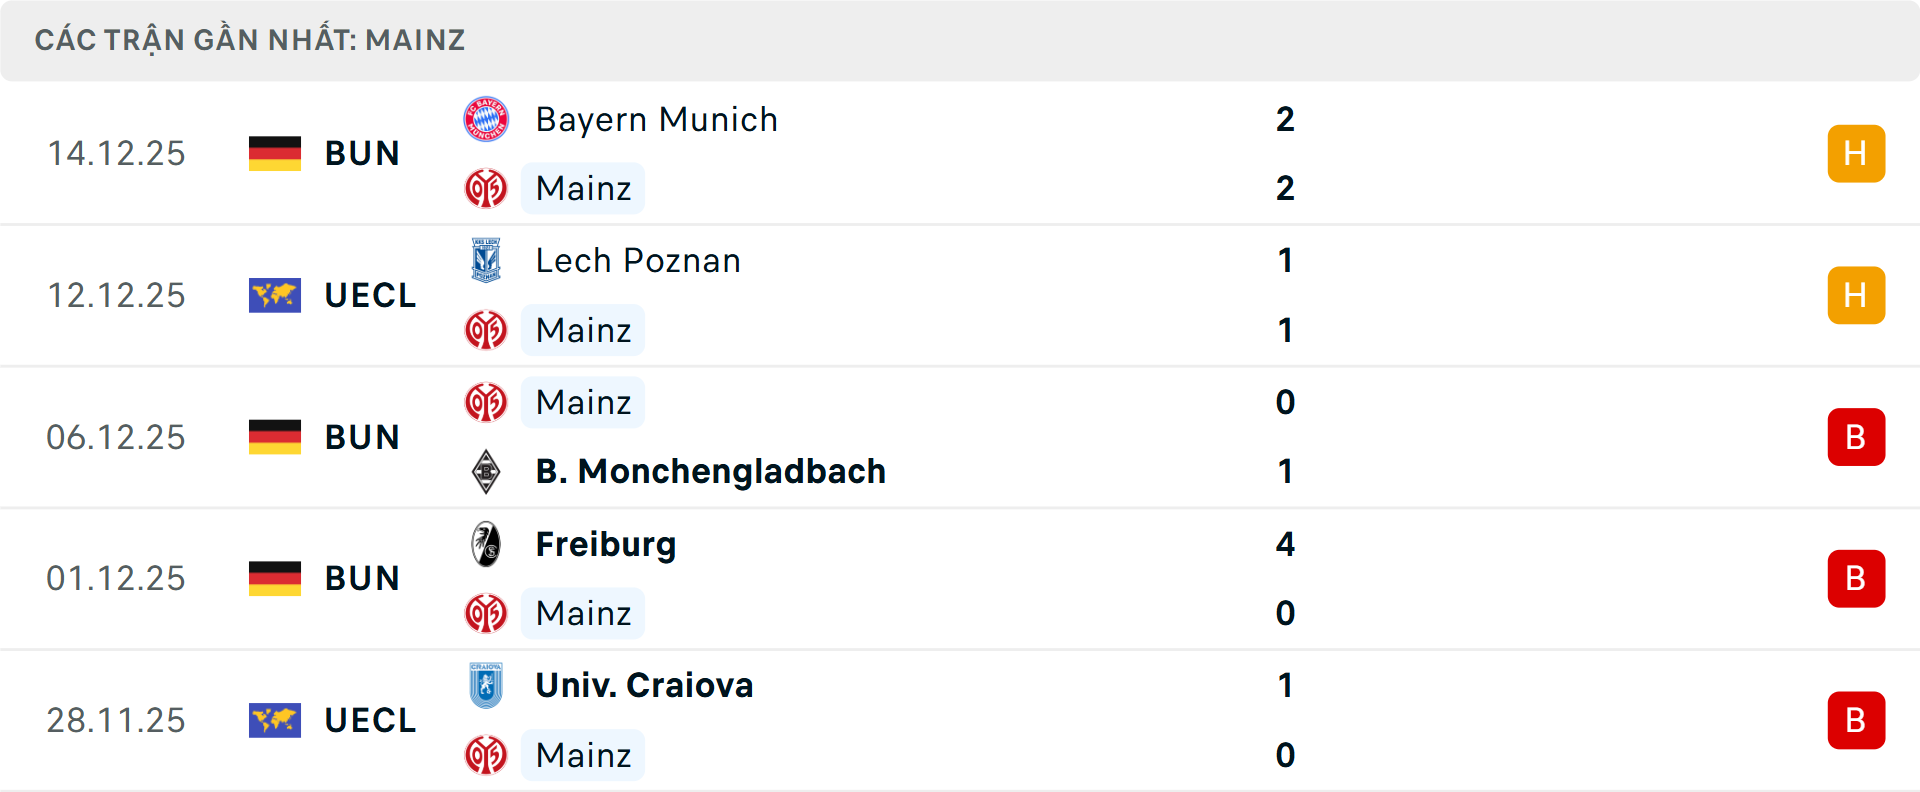Click German flag beside the 06.12.25 match
Image resolution: width=1920 pixels, height=792 pixels.
(275, 437)
